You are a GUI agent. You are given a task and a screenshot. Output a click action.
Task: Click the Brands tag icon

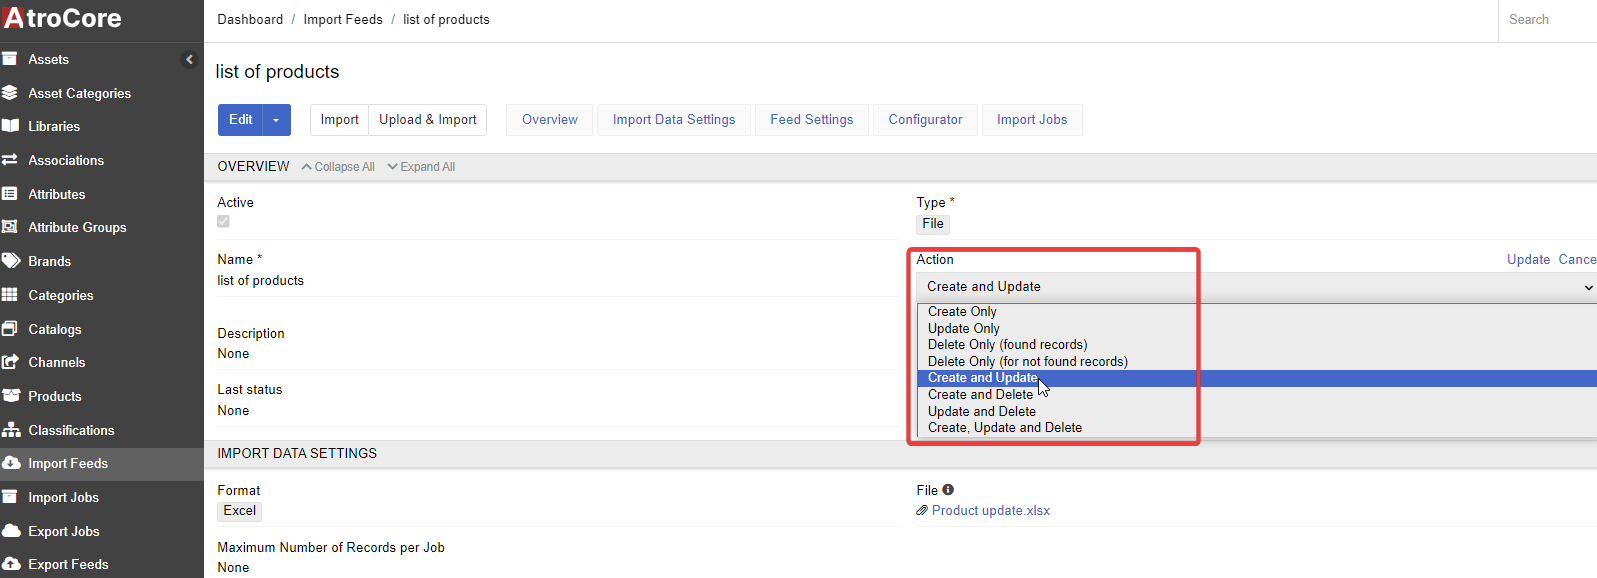pyautogui.click(x=10, y=261)
